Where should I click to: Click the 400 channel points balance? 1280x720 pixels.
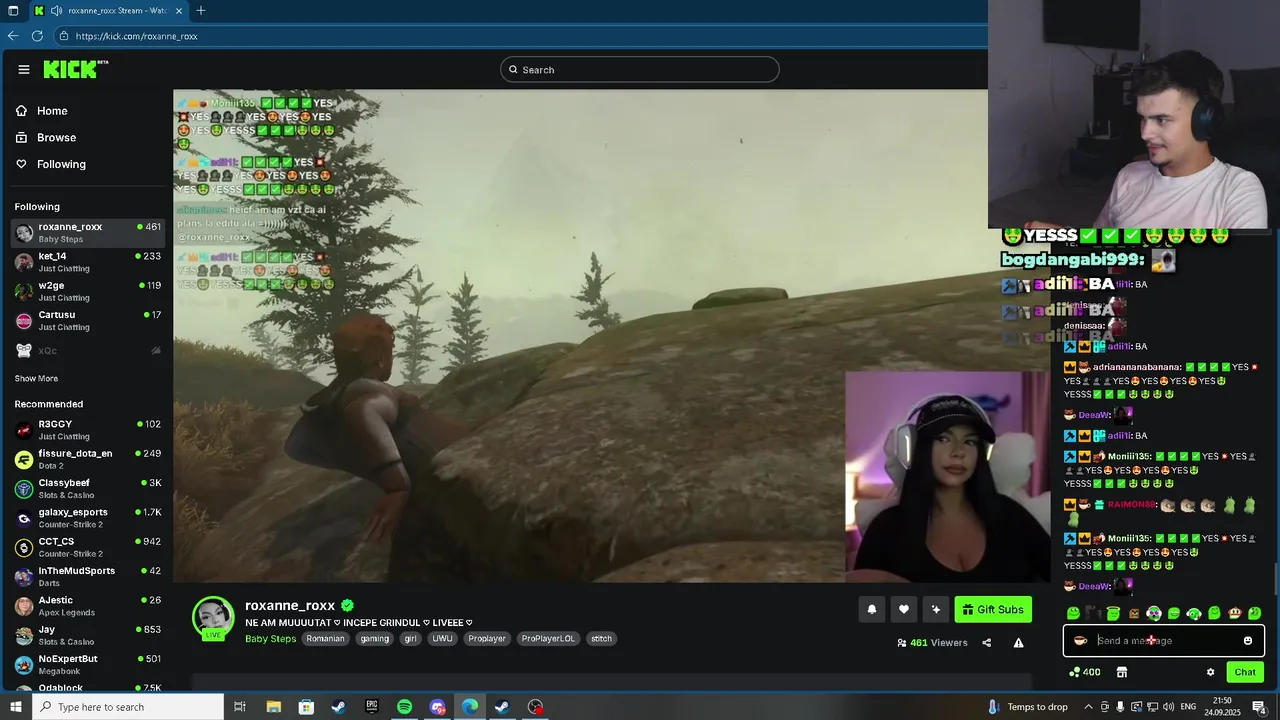[1085, 672]
